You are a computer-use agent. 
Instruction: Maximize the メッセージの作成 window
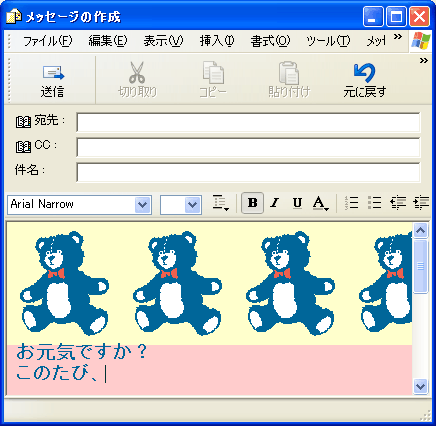click(396, 16)
